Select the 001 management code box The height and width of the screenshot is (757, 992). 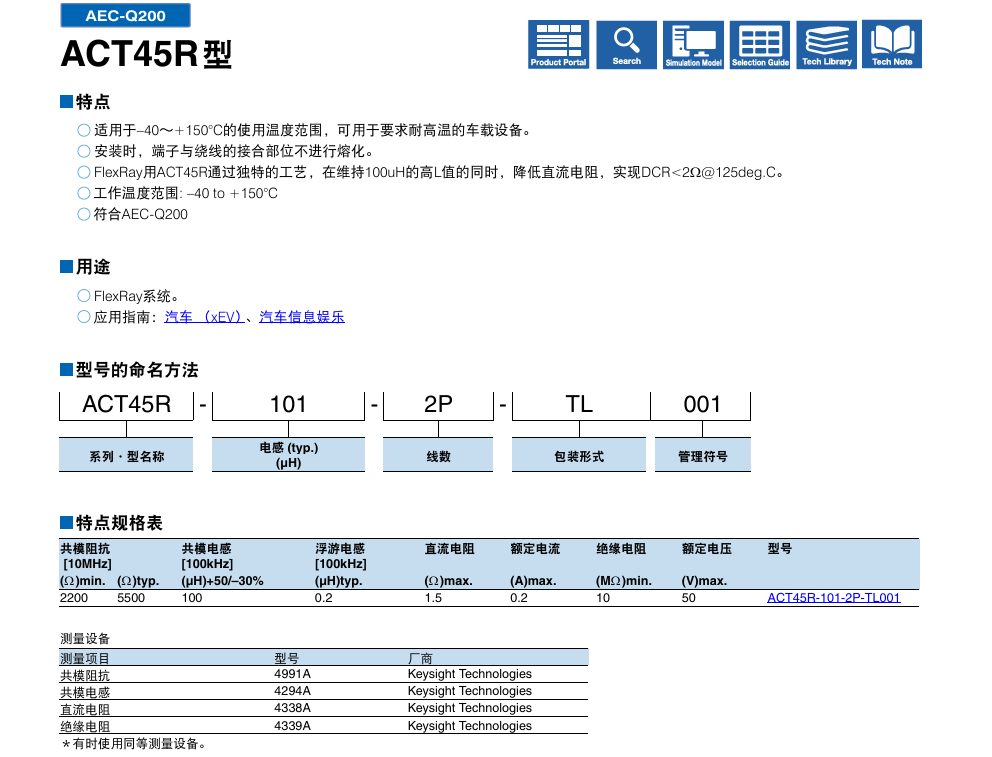(x=702, y=405)
